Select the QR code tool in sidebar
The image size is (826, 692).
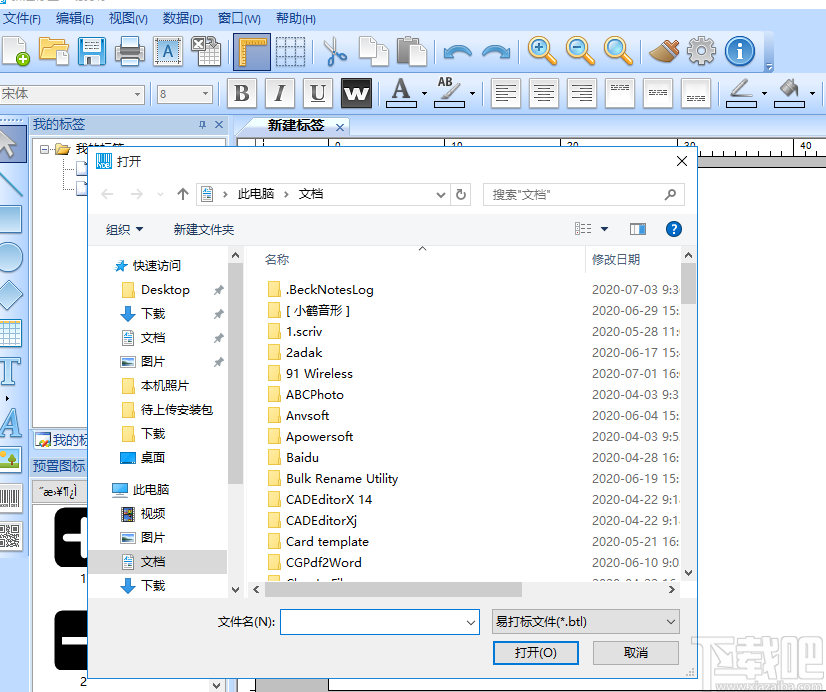click(10, 536)
